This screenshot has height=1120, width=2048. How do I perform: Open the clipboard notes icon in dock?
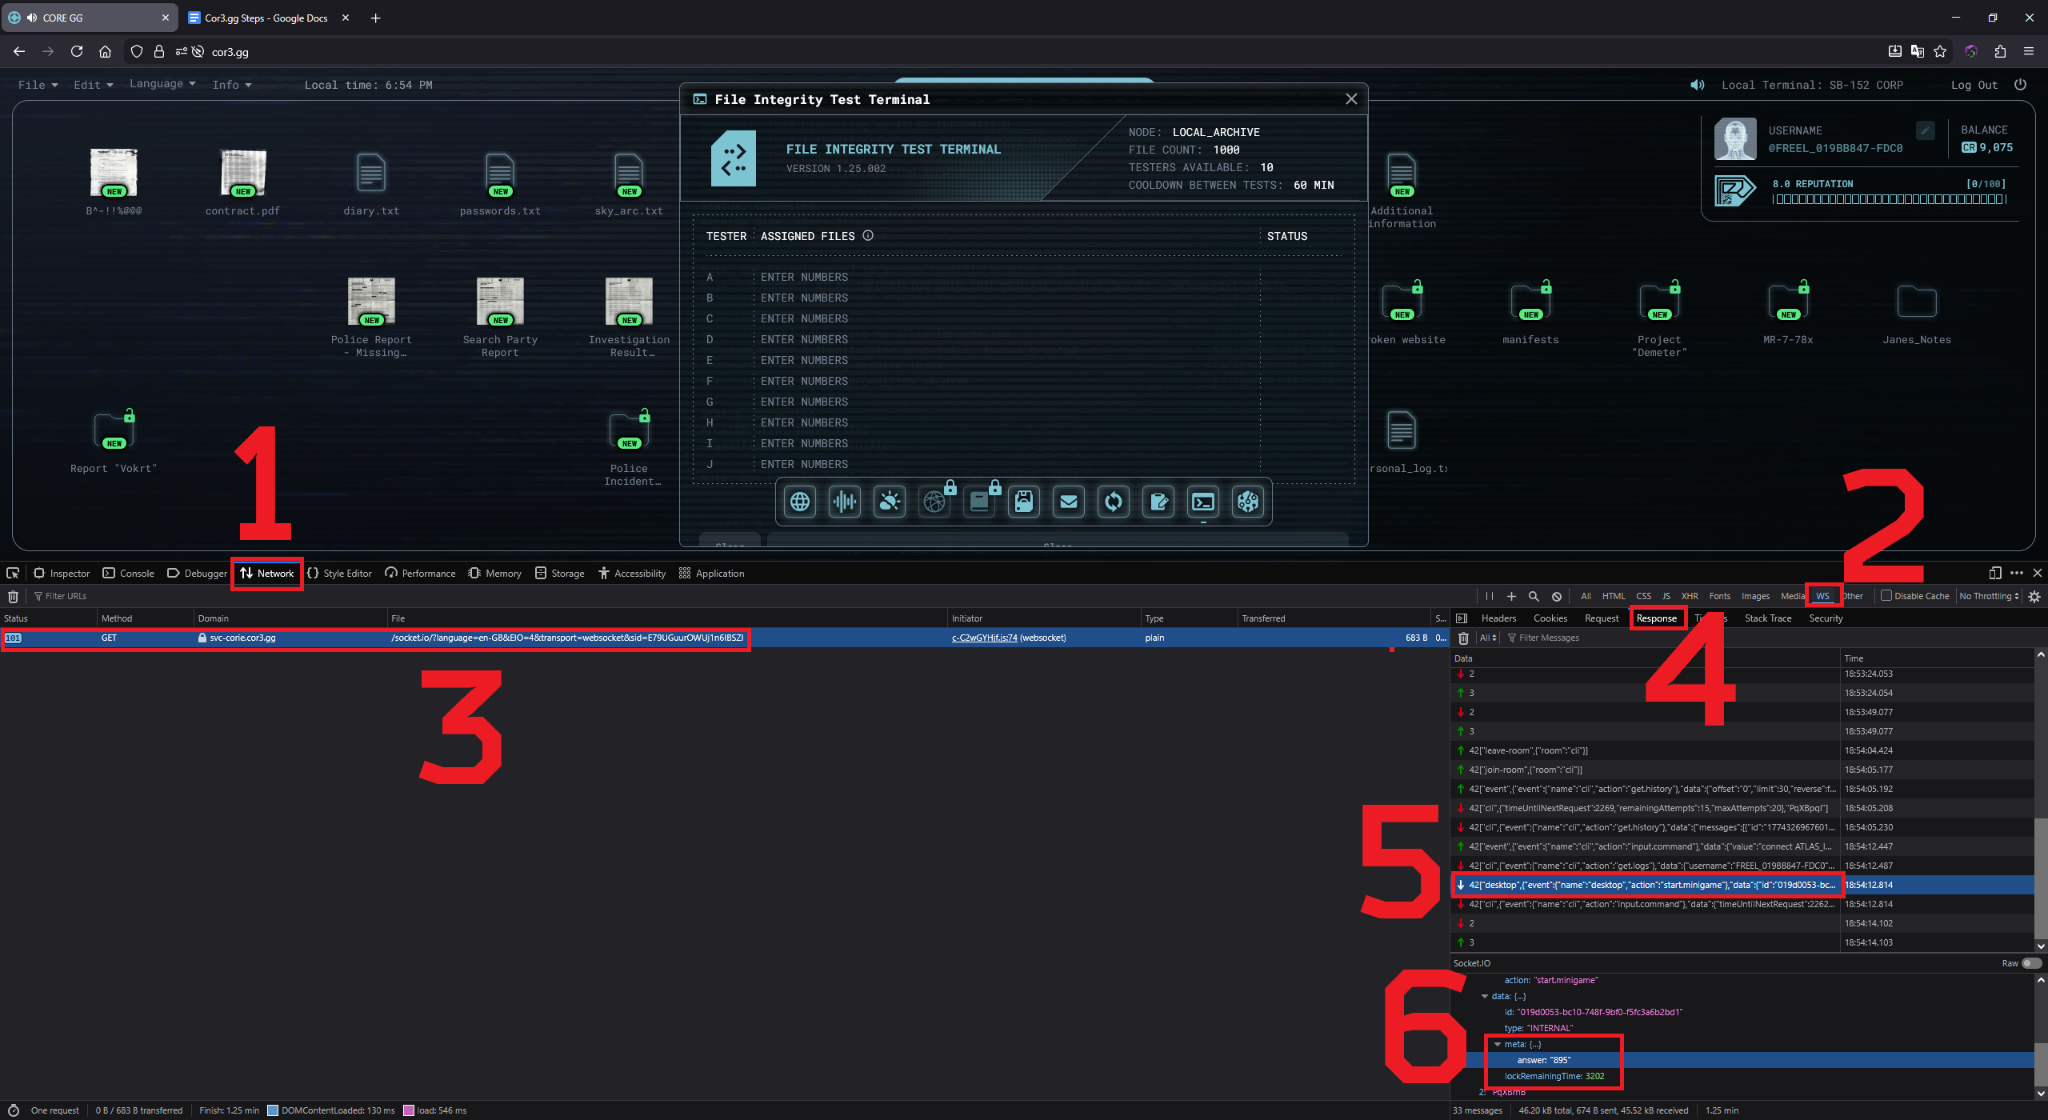tap(1158, 502)
